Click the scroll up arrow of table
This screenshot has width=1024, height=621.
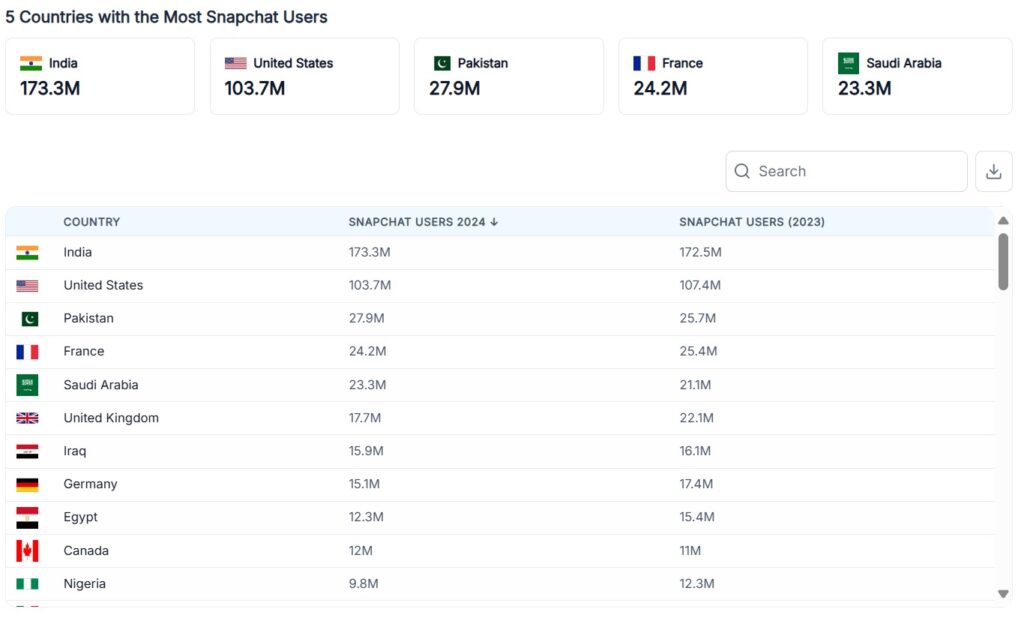(1003, 221)
